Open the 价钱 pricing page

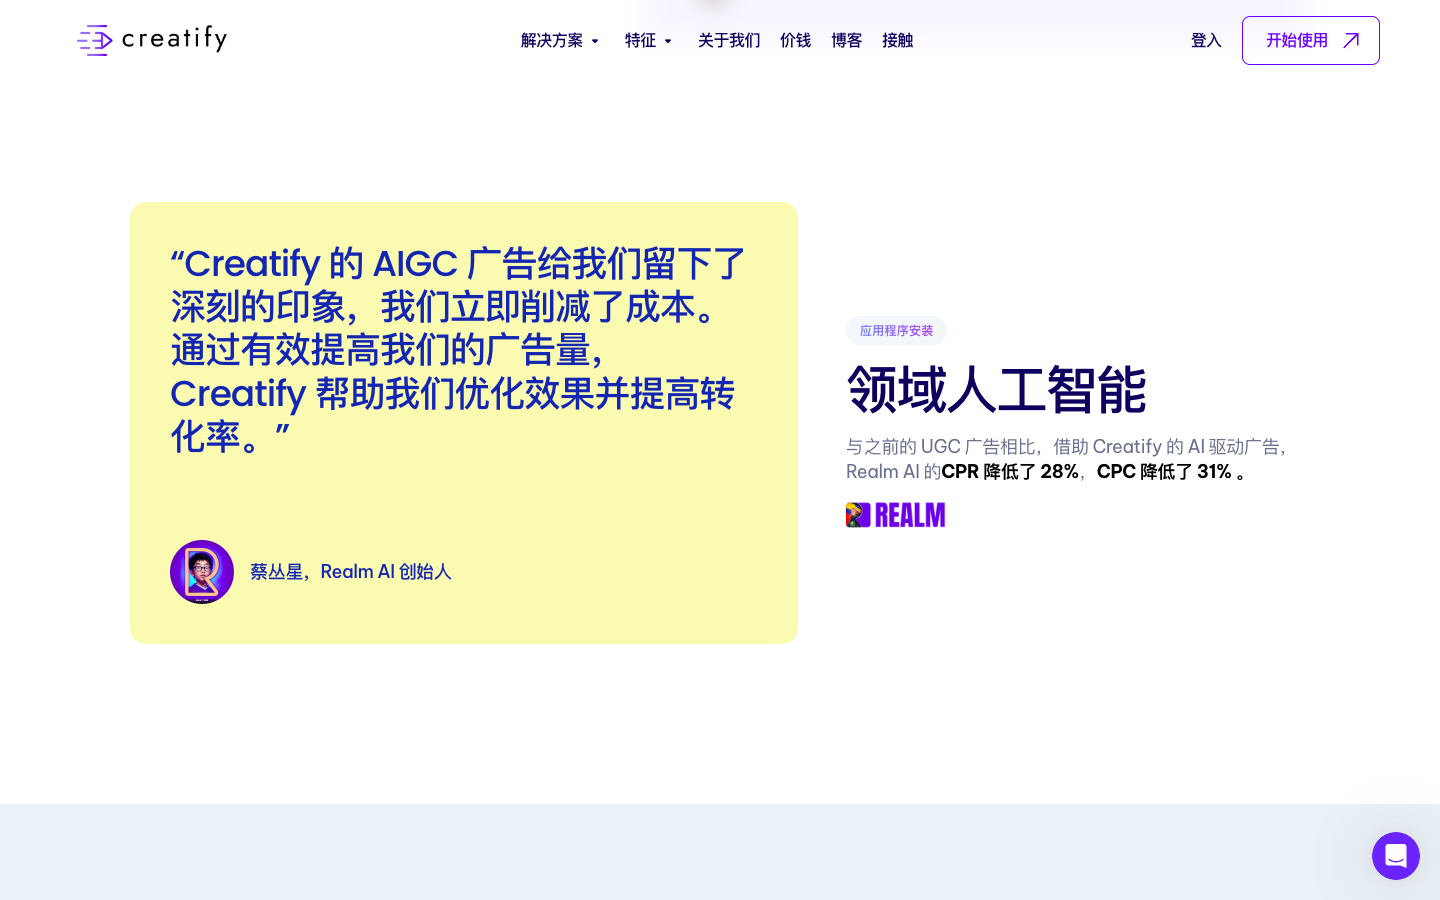pos(796,40)
